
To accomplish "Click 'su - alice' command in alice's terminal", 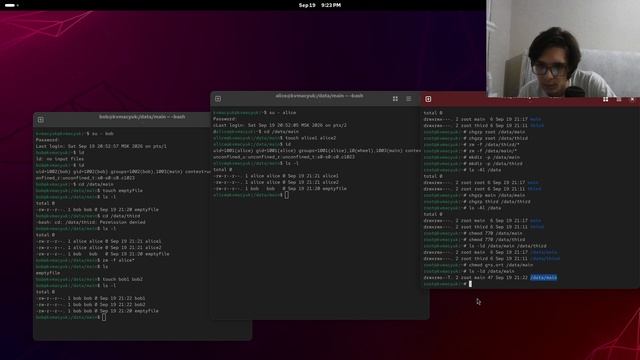I will 282,112.
